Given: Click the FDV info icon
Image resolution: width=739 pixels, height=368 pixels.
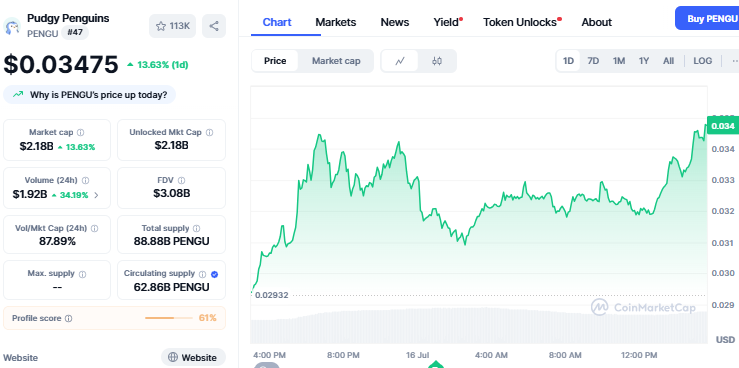Looking at the screenshot, I should click(x=181, y=180).
